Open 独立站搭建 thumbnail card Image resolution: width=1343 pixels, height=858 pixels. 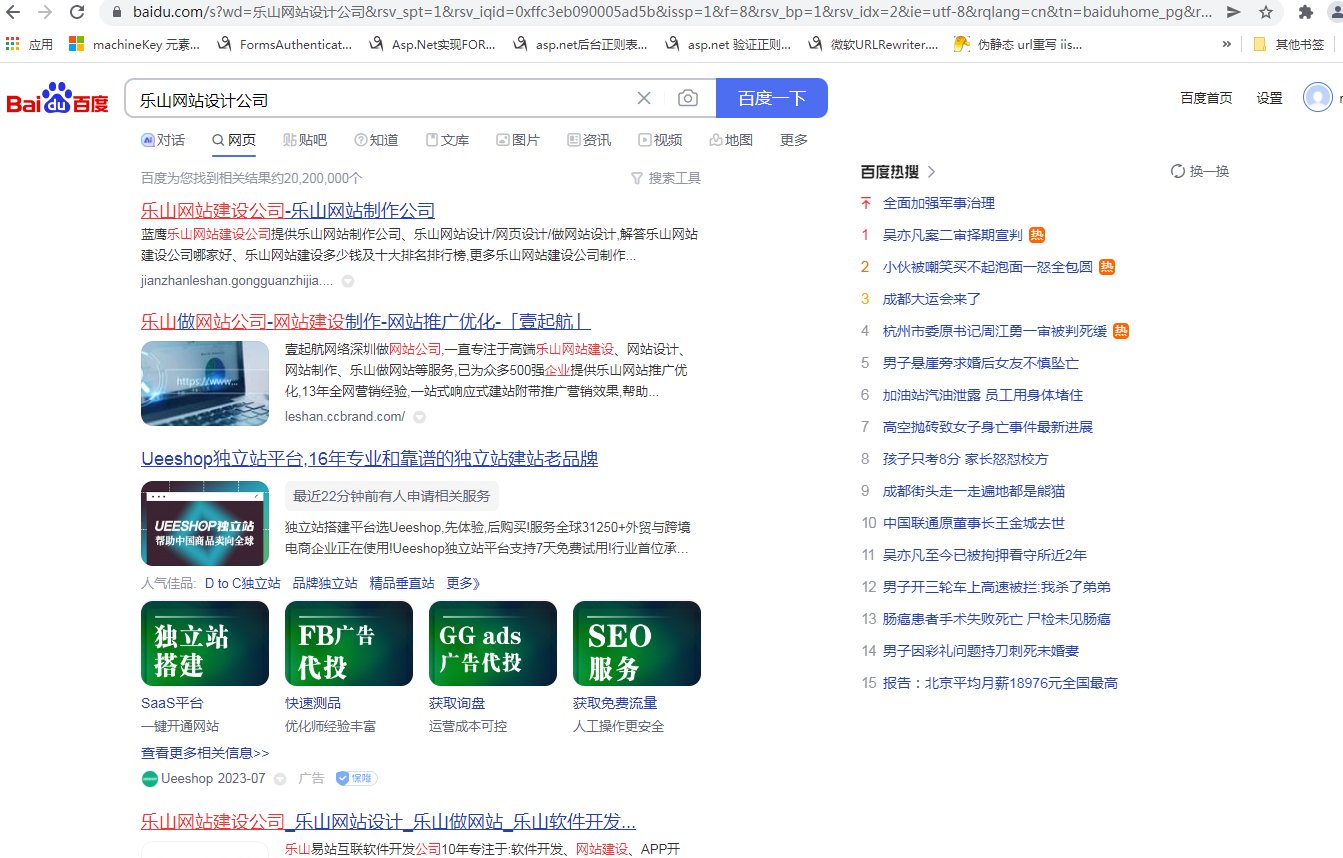point(205,643)
